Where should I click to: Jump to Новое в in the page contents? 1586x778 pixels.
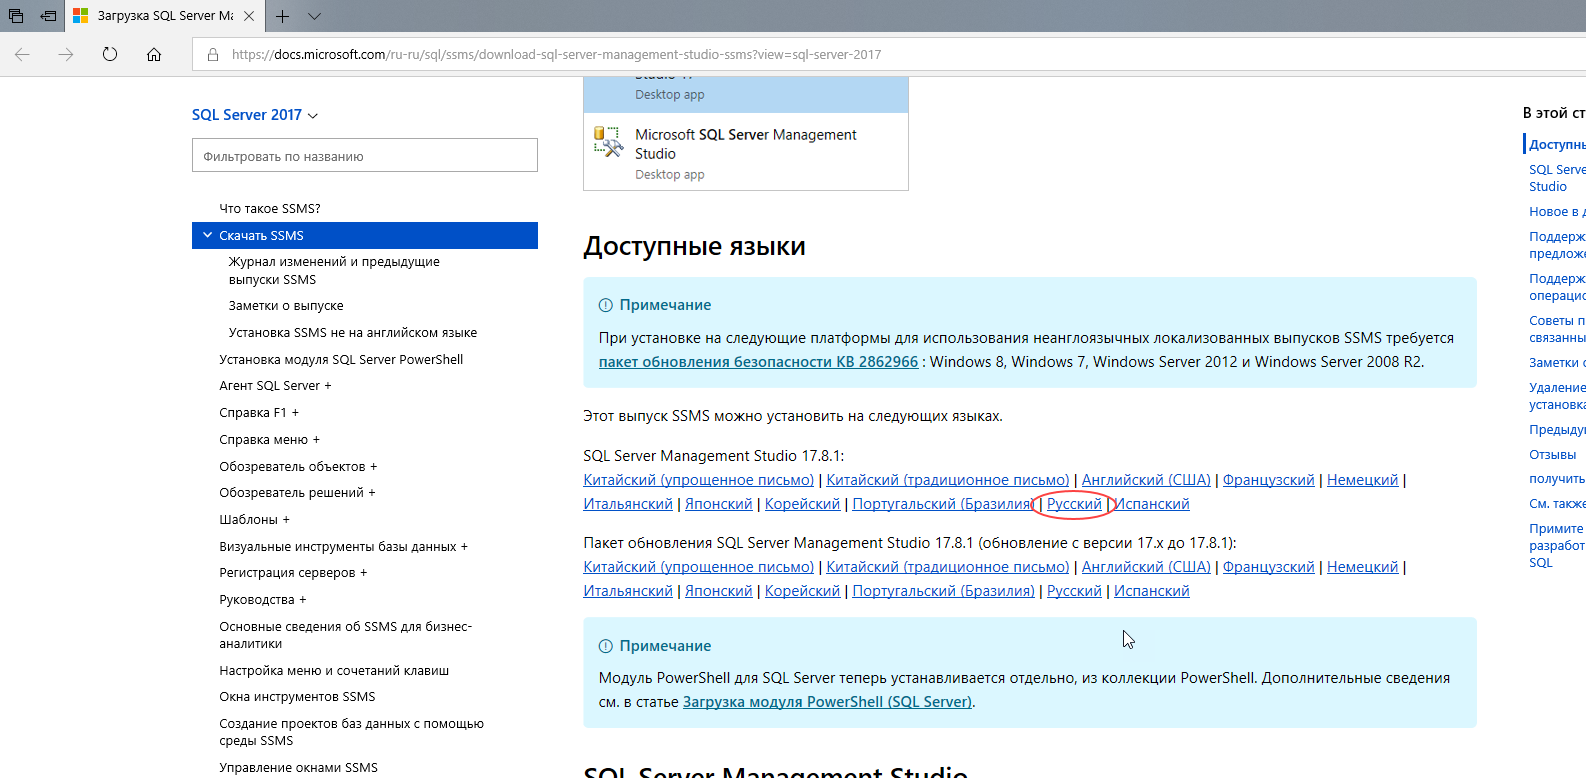click(x=1557, y=211)
